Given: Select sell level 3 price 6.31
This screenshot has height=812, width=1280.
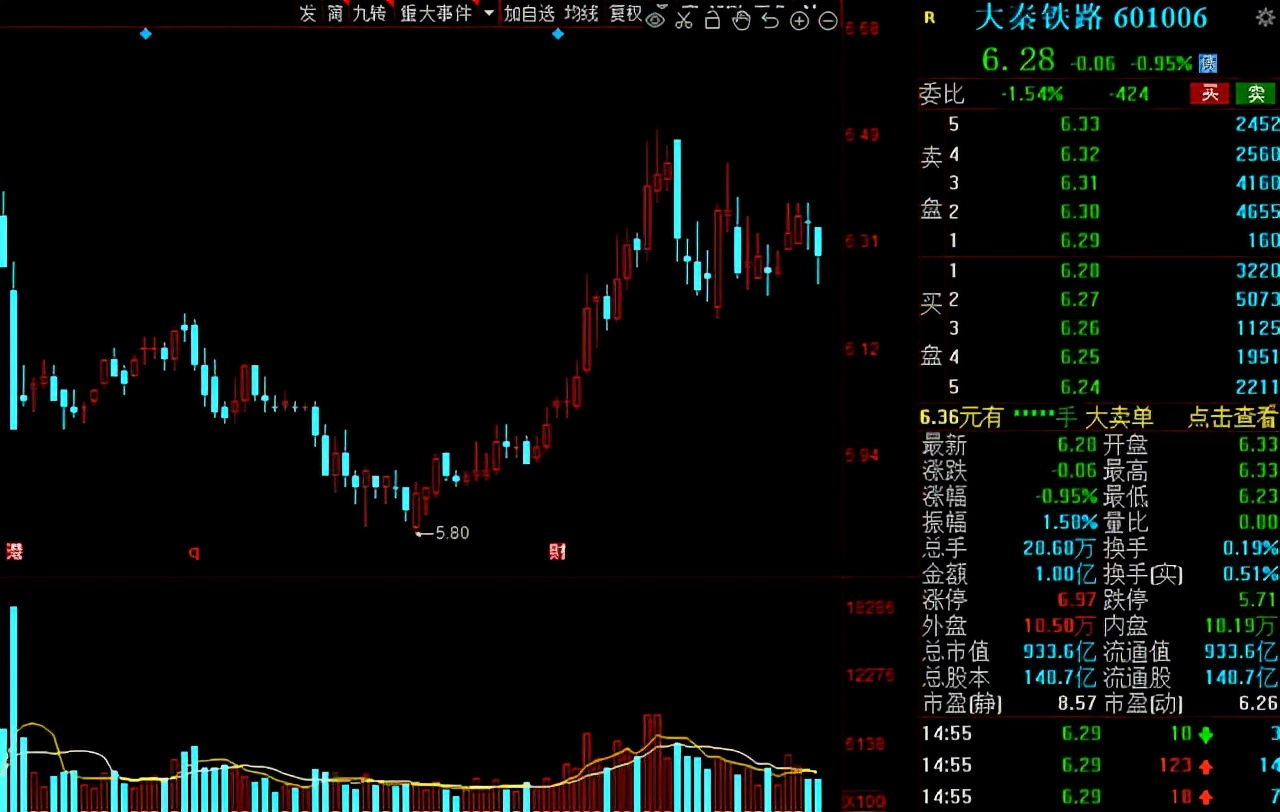Looking at the screenshot, I should pyautogui.click(x=1080, y=183).
